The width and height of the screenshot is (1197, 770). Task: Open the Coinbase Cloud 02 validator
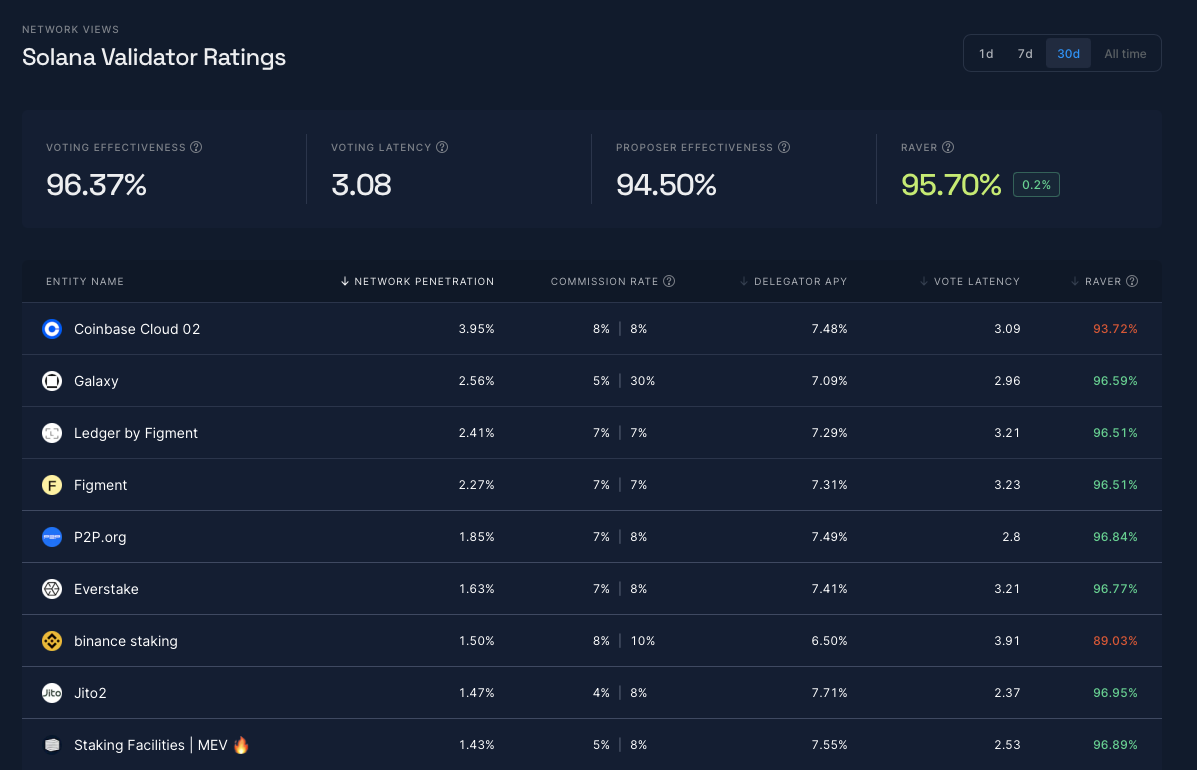[137, 329]
